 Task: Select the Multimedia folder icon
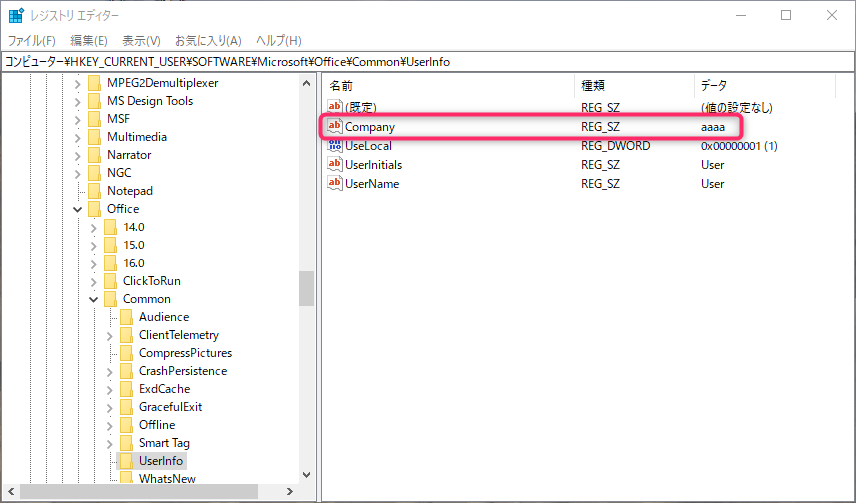94,137
